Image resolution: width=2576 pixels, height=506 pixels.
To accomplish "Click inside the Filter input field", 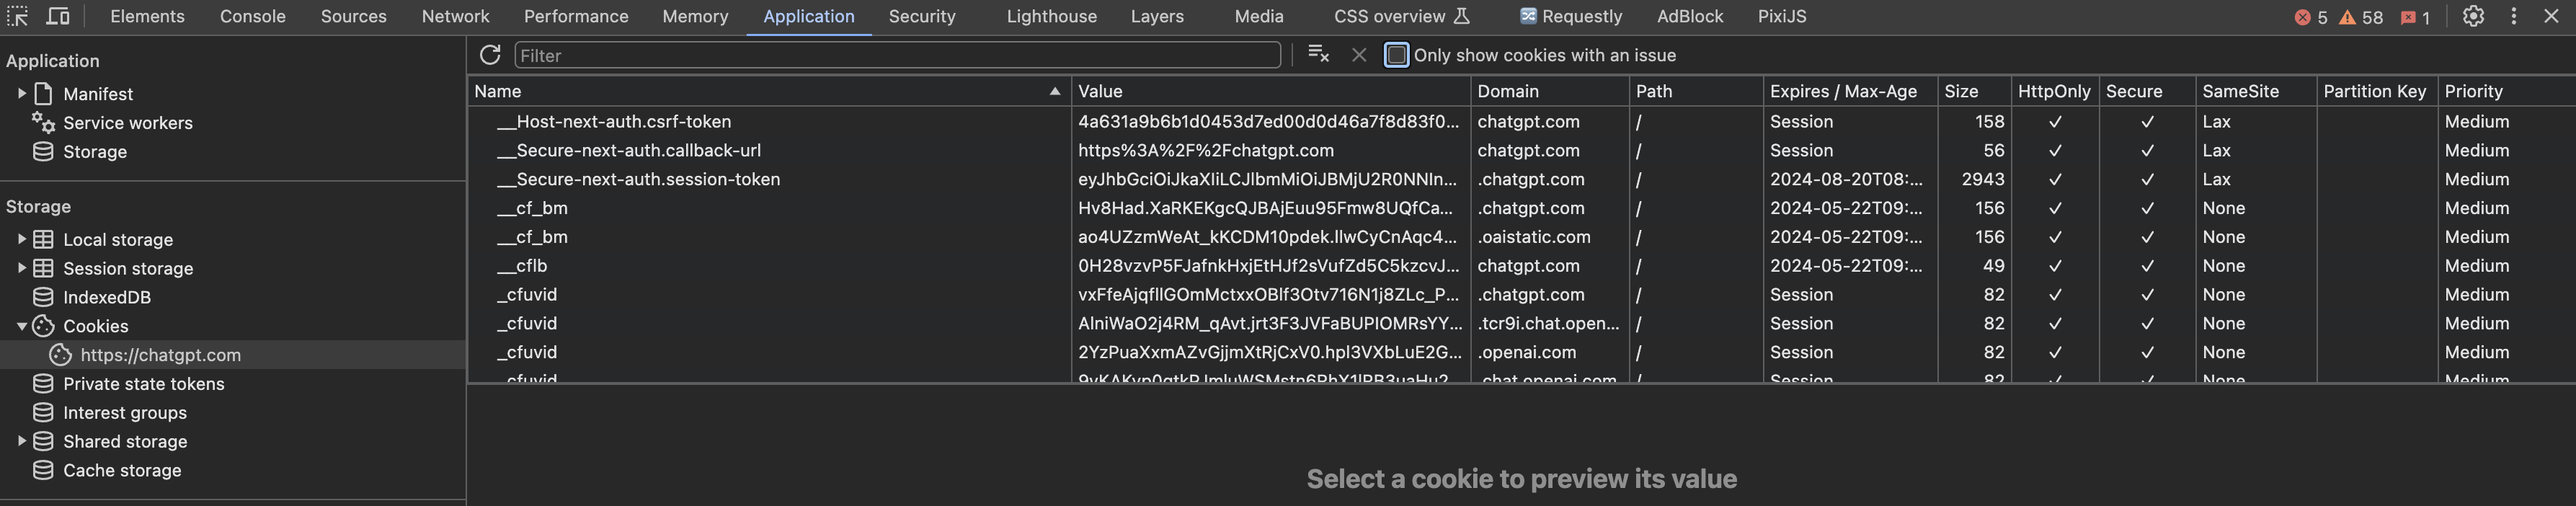I will pos(895,55).
